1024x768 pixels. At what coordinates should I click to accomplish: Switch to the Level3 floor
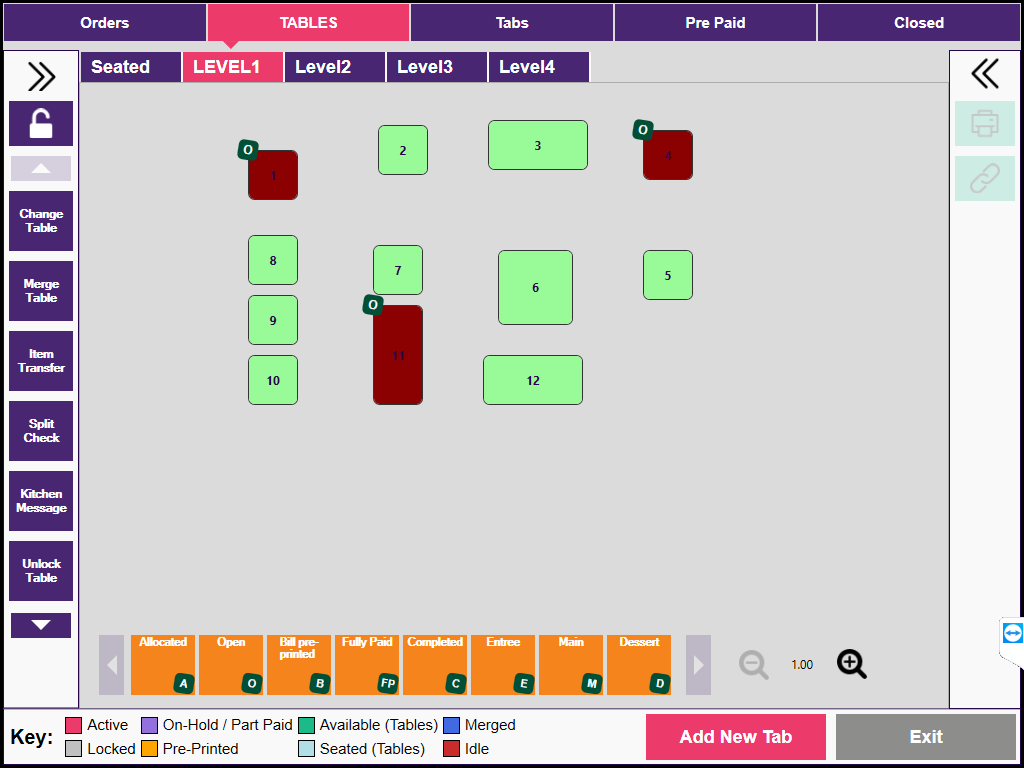[437, 67]
